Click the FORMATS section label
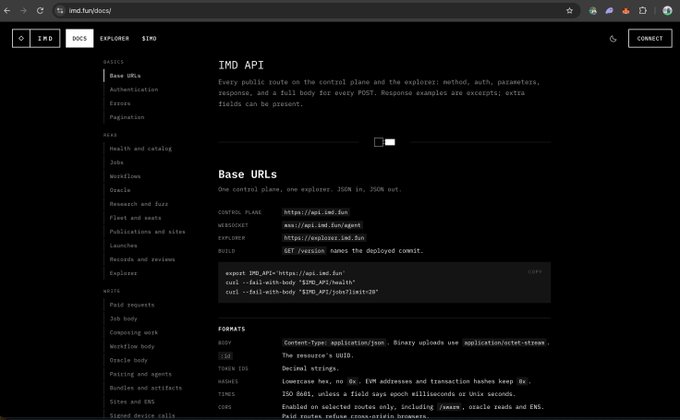 (x=232, y=329)
